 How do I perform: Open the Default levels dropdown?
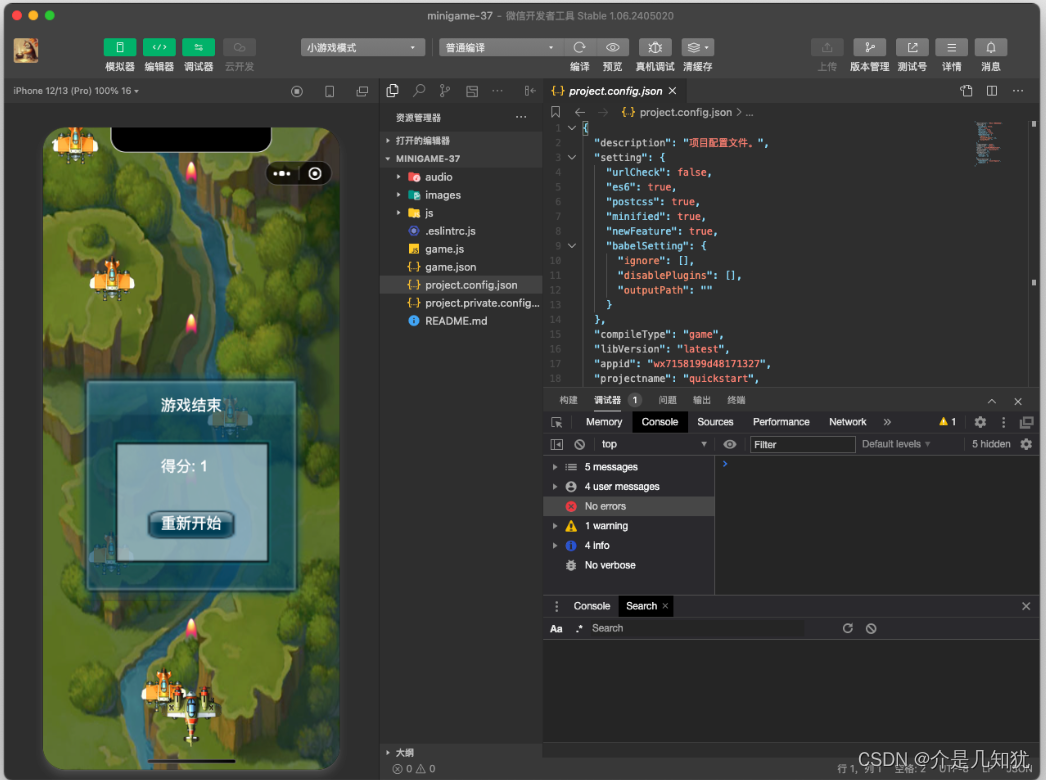pyautogui.click(x=896, y=444)
